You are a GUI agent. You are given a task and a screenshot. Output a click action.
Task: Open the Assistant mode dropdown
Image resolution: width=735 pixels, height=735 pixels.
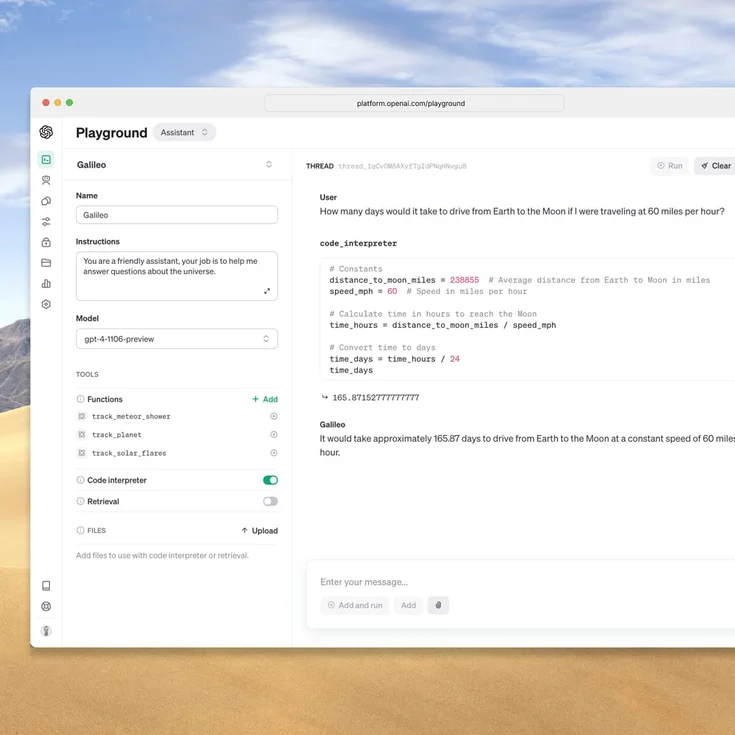click(184, 132)
